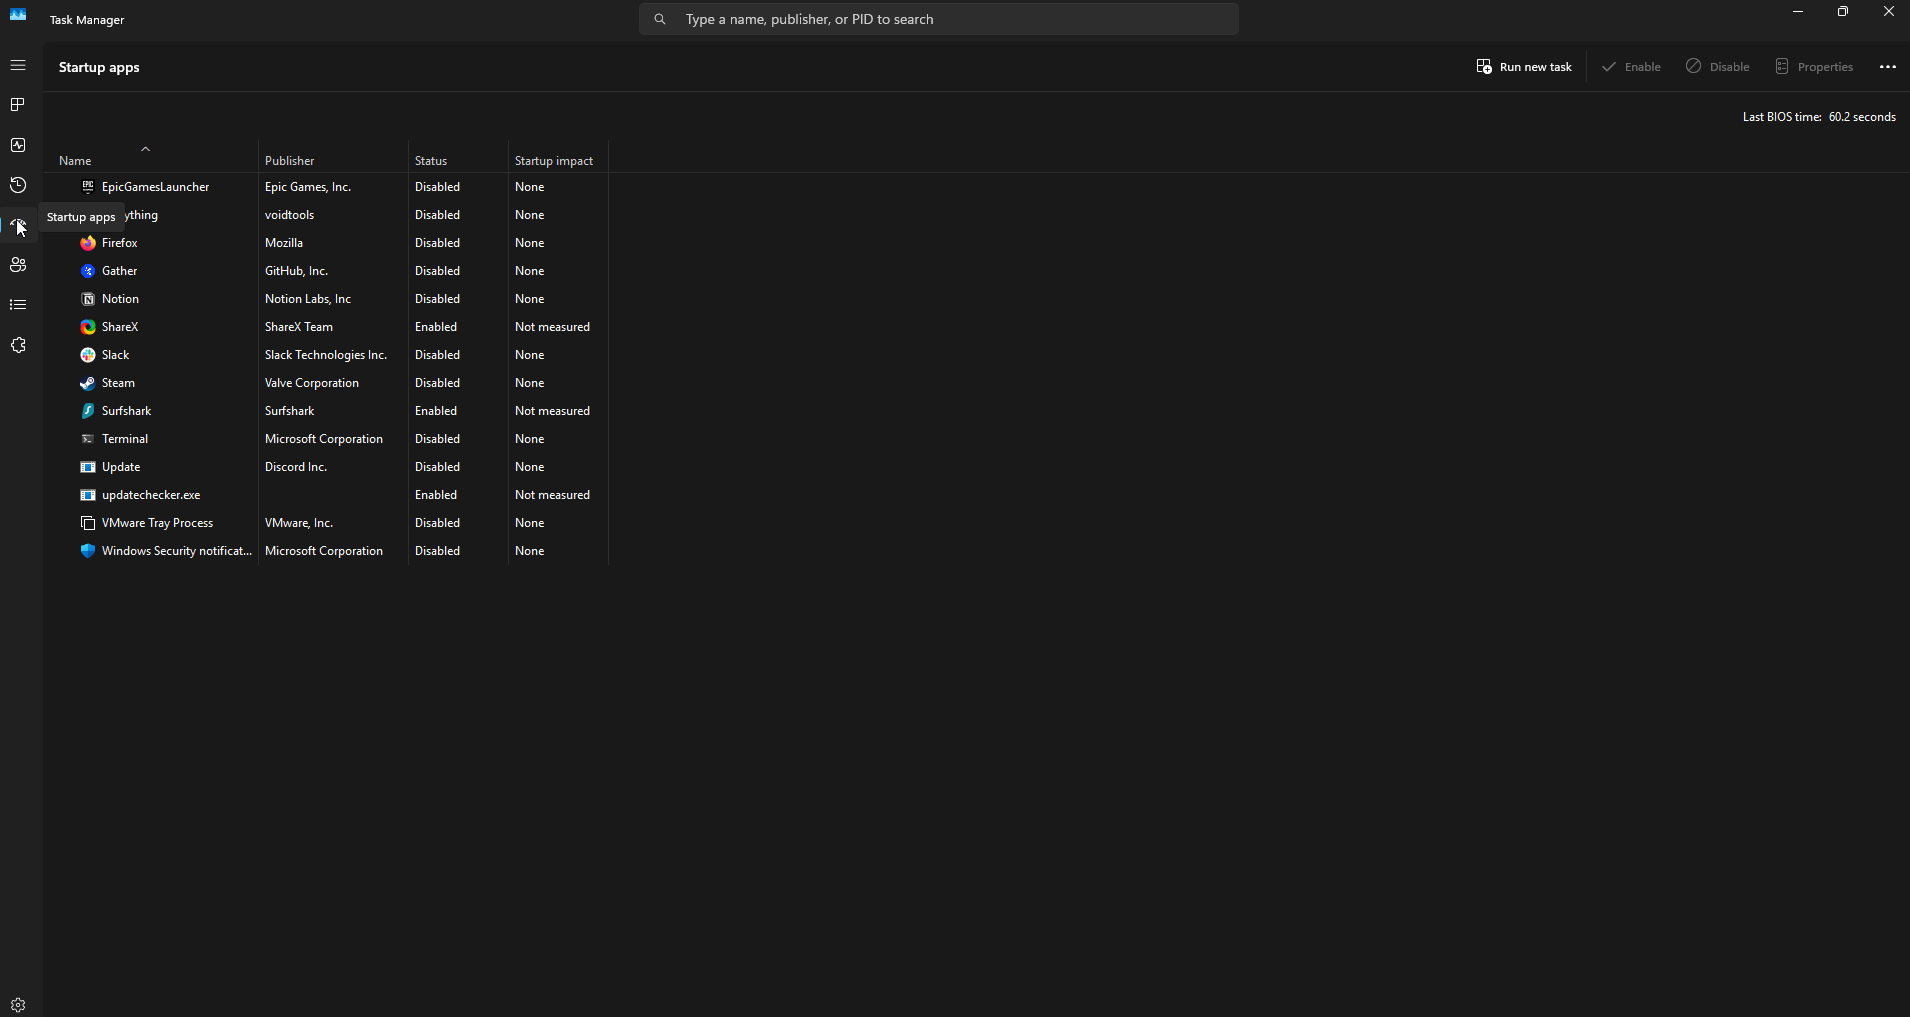The width and height of the screenshot is (1910, 1017).
Task: Select the Firefox row name
Action: (x=120, y=243)
